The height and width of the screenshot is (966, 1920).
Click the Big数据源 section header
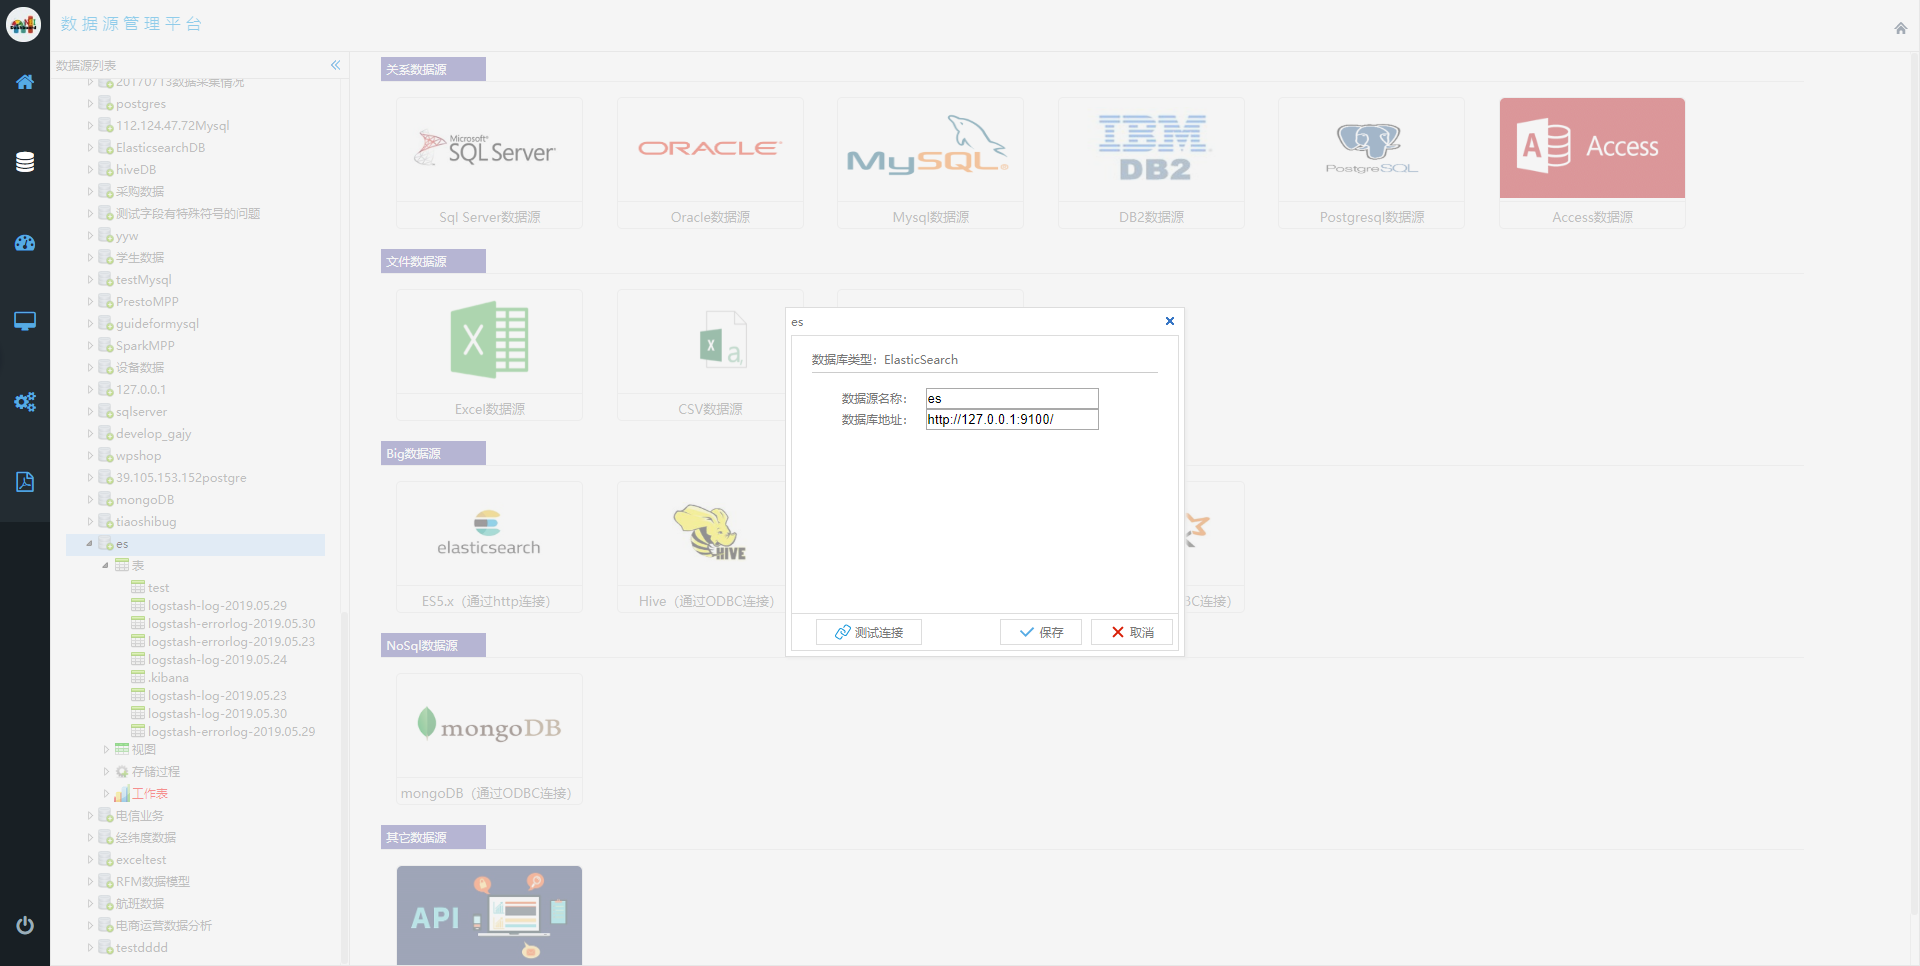pos(433,453)
